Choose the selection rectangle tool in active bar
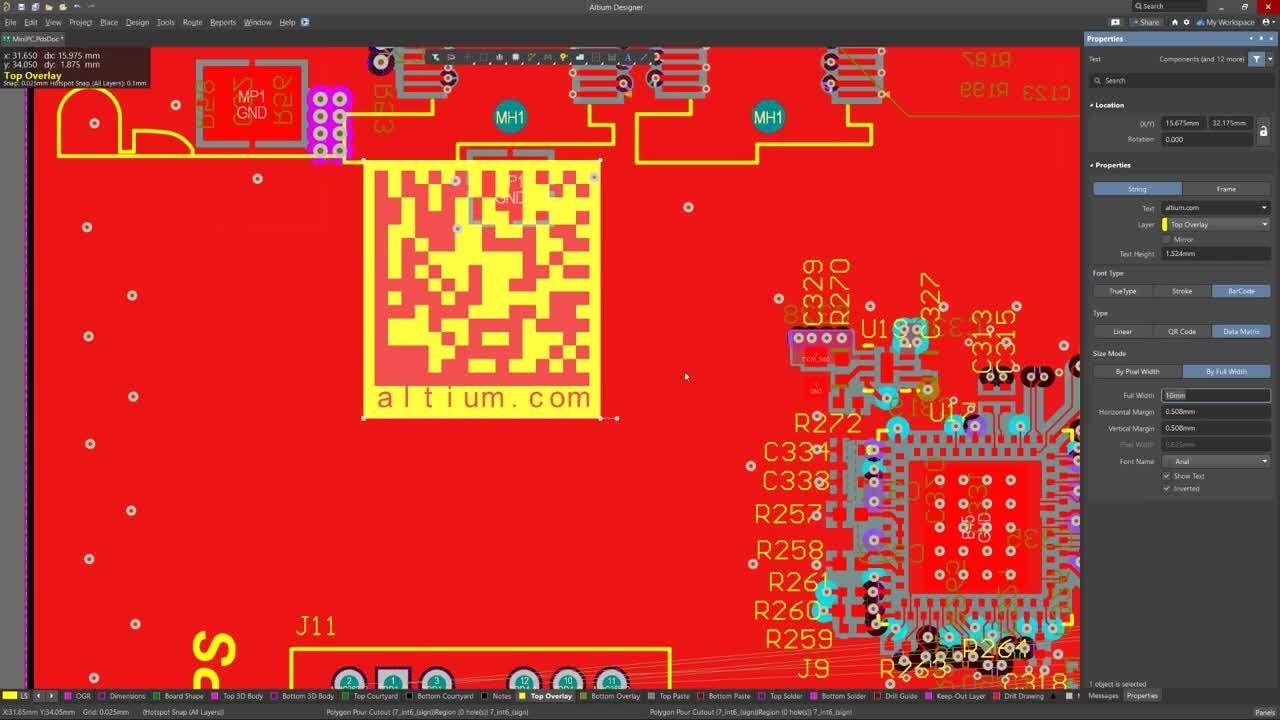 484,57
